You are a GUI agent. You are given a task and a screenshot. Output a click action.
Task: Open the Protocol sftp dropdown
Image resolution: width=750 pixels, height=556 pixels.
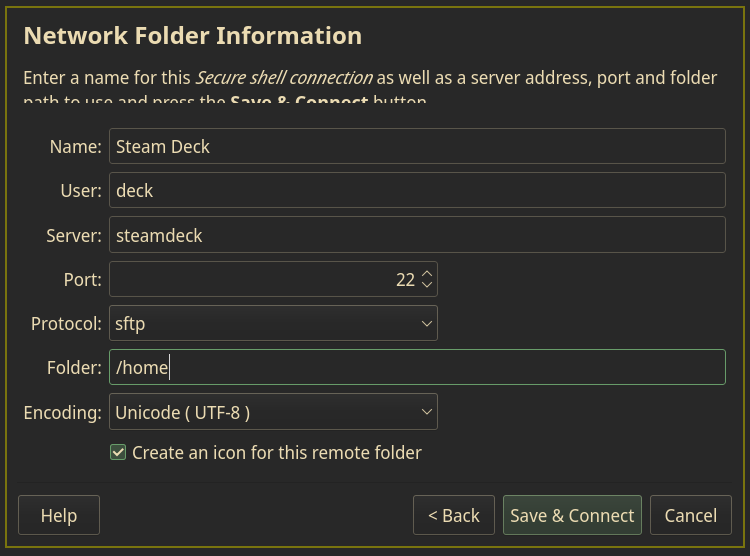(272, 323)
